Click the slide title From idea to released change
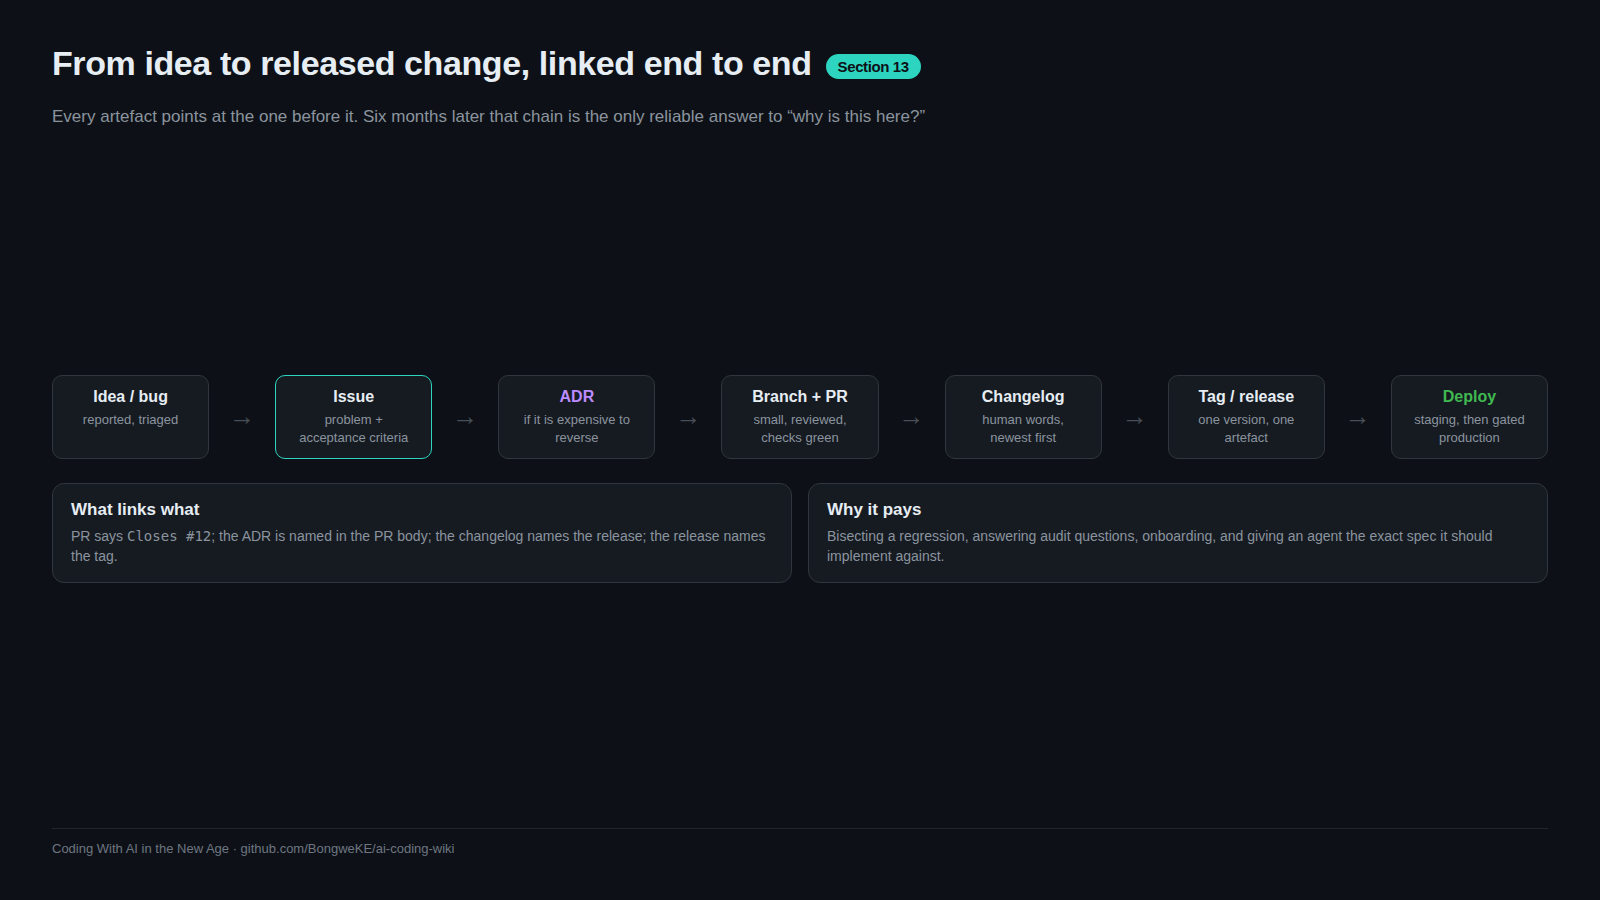1600x900 pixels. click(x=431, y=64)
